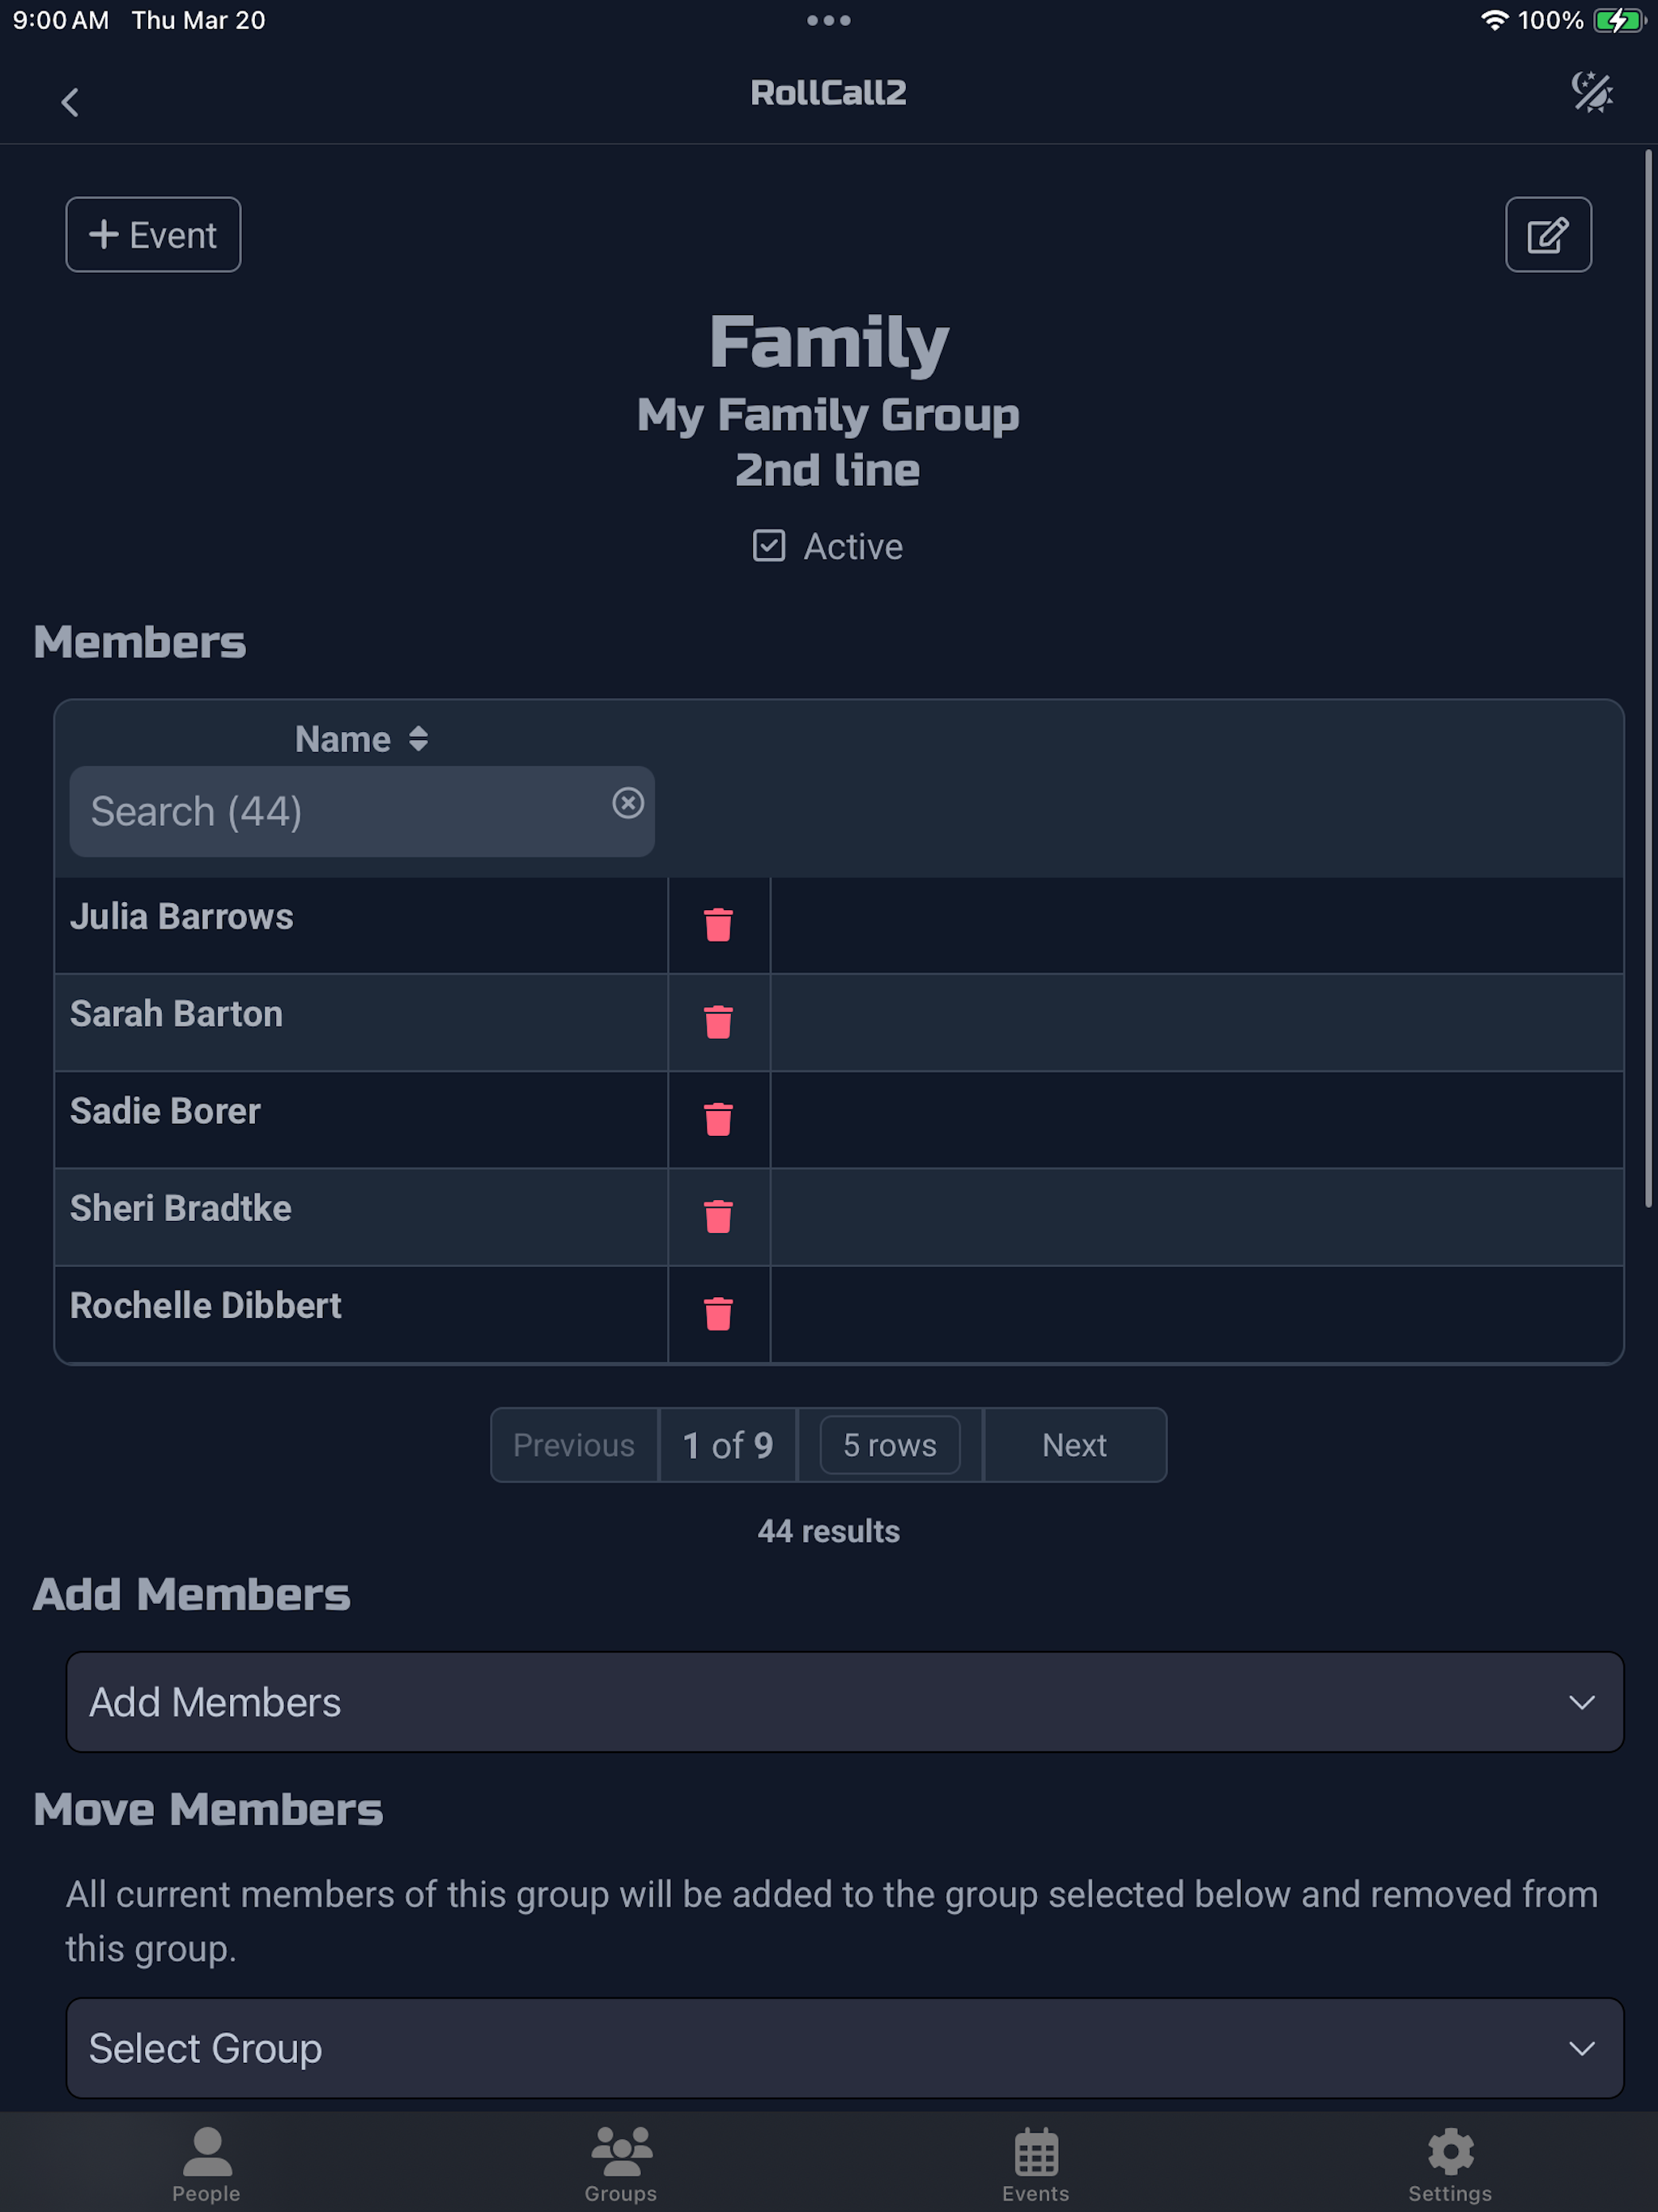Image resolution: width=1658 pixels, height=2212 pixels.
Task: Go to Previous members page
Action: tap(574, 1444)
